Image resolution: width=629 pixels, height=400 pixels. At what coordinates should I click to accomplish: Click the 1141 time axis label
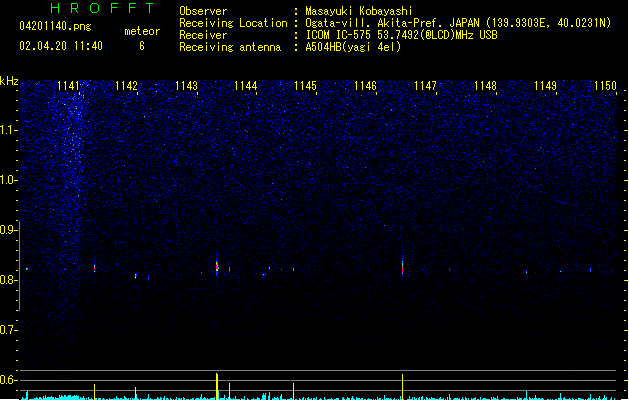coord(68,85)
